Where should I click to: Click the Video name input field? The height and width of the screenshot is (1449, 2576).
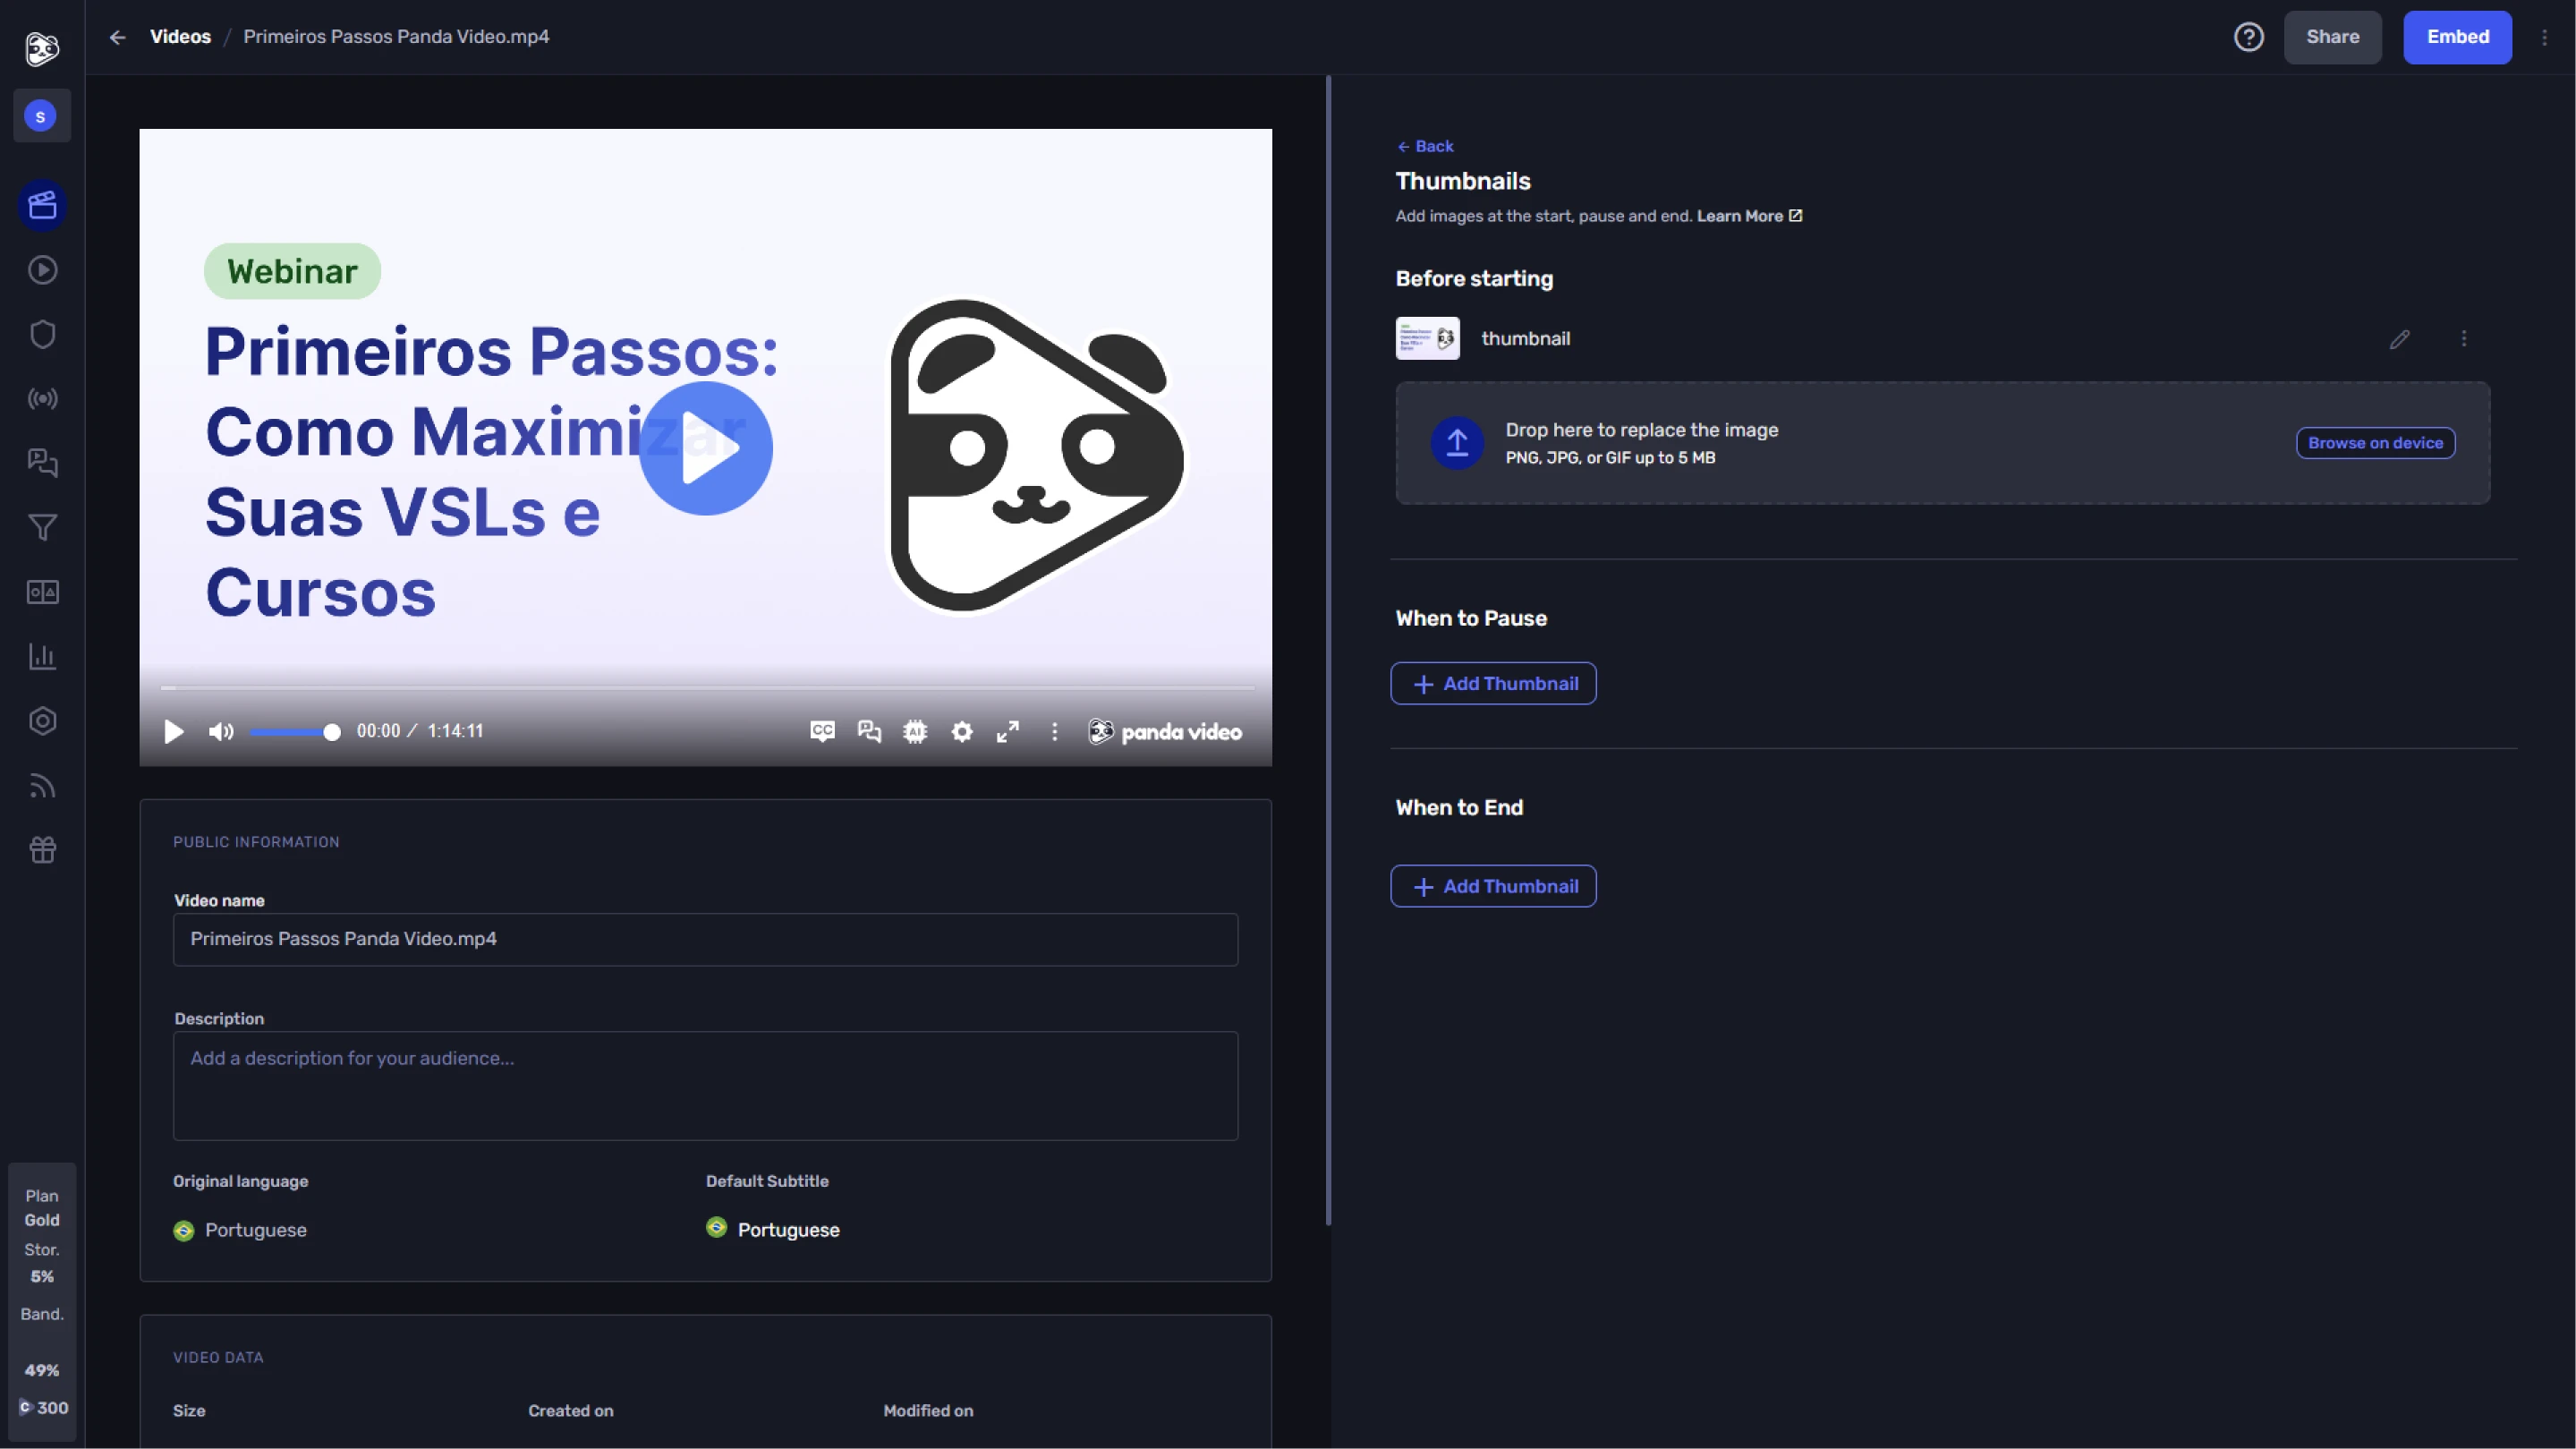(705, 939)
